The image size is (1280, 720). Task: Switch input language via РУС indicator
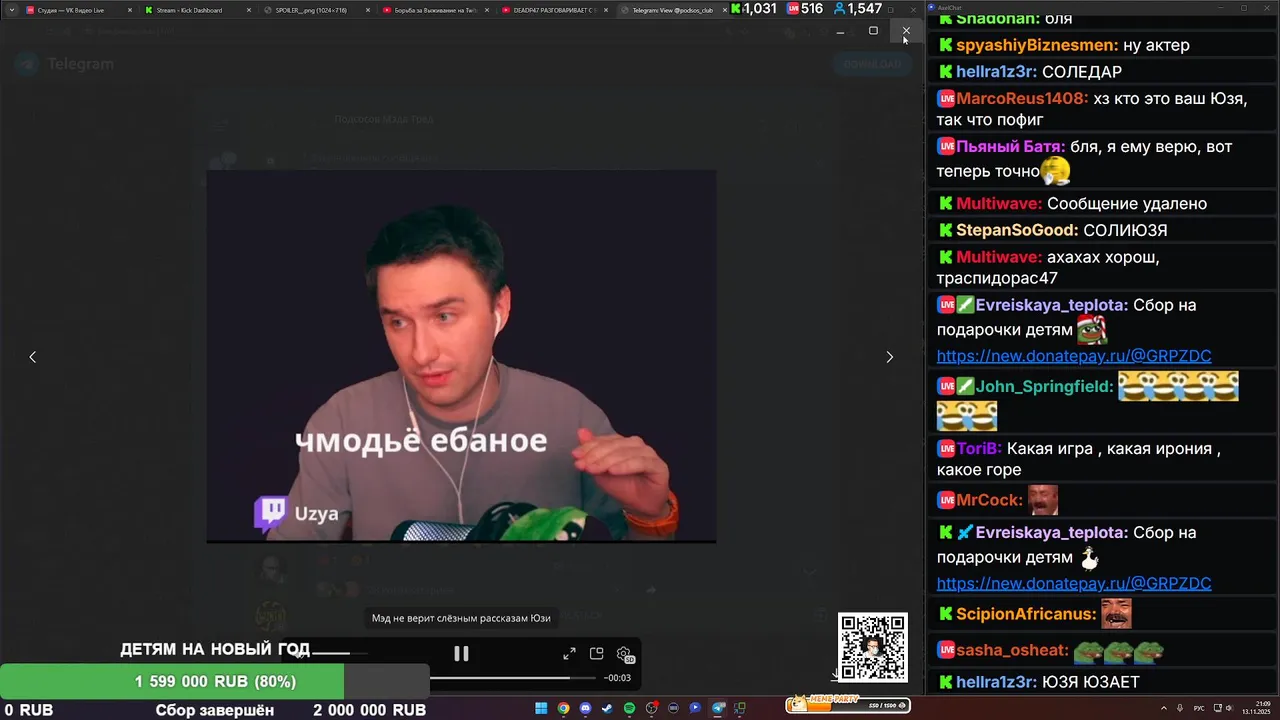coord(1199,708)
